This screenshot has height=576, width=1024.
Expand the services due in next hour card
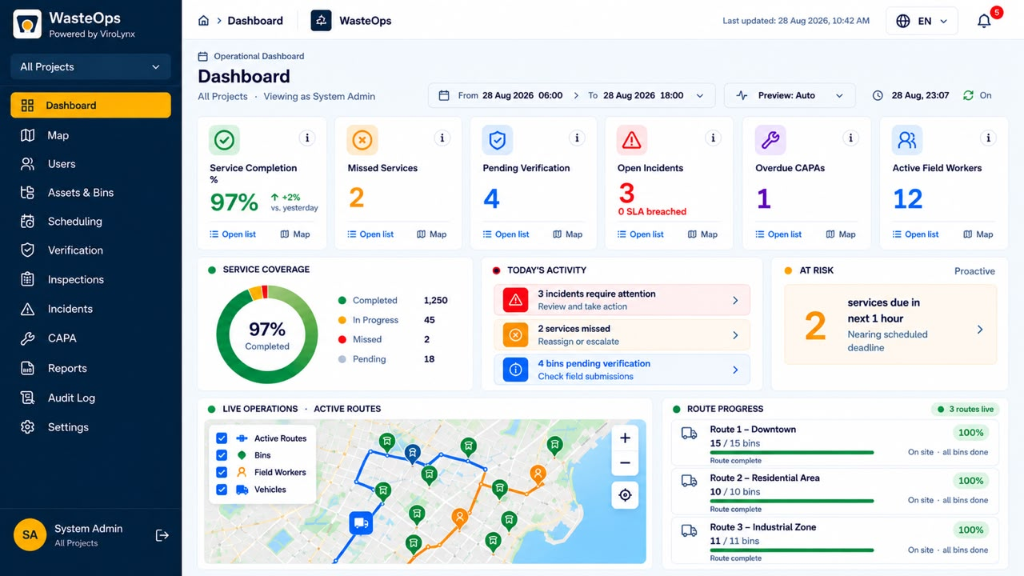point(890,325)
